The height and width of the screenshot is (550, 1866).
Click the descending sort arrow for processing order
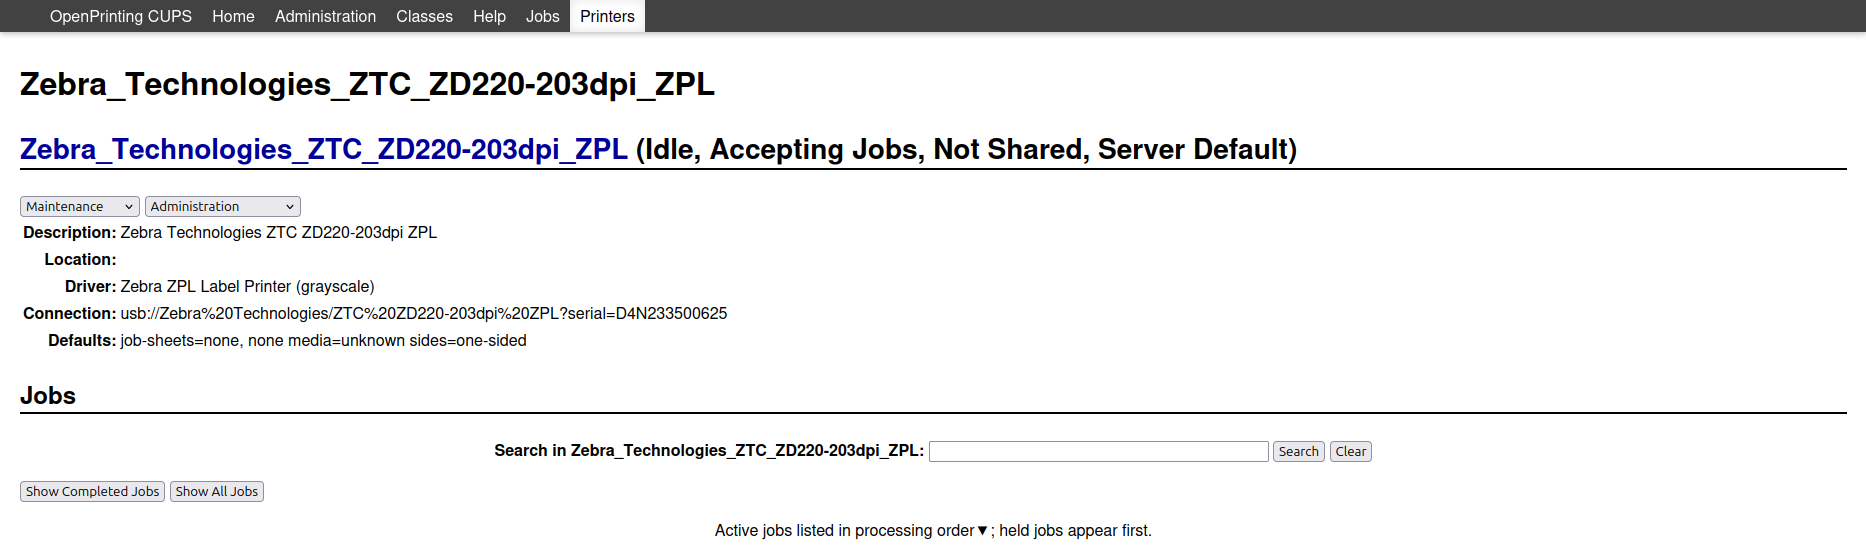tap(982, 531)
